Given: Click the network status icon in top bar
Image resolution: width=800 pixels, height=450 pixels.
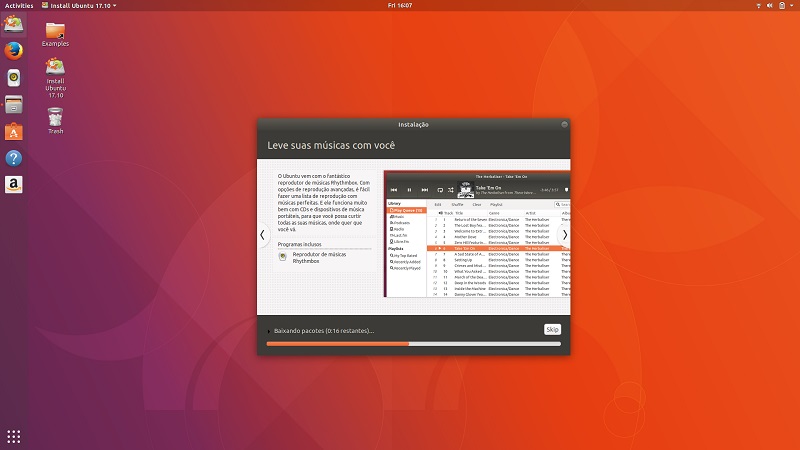Looking at the screenshot, I should (758, 5).
